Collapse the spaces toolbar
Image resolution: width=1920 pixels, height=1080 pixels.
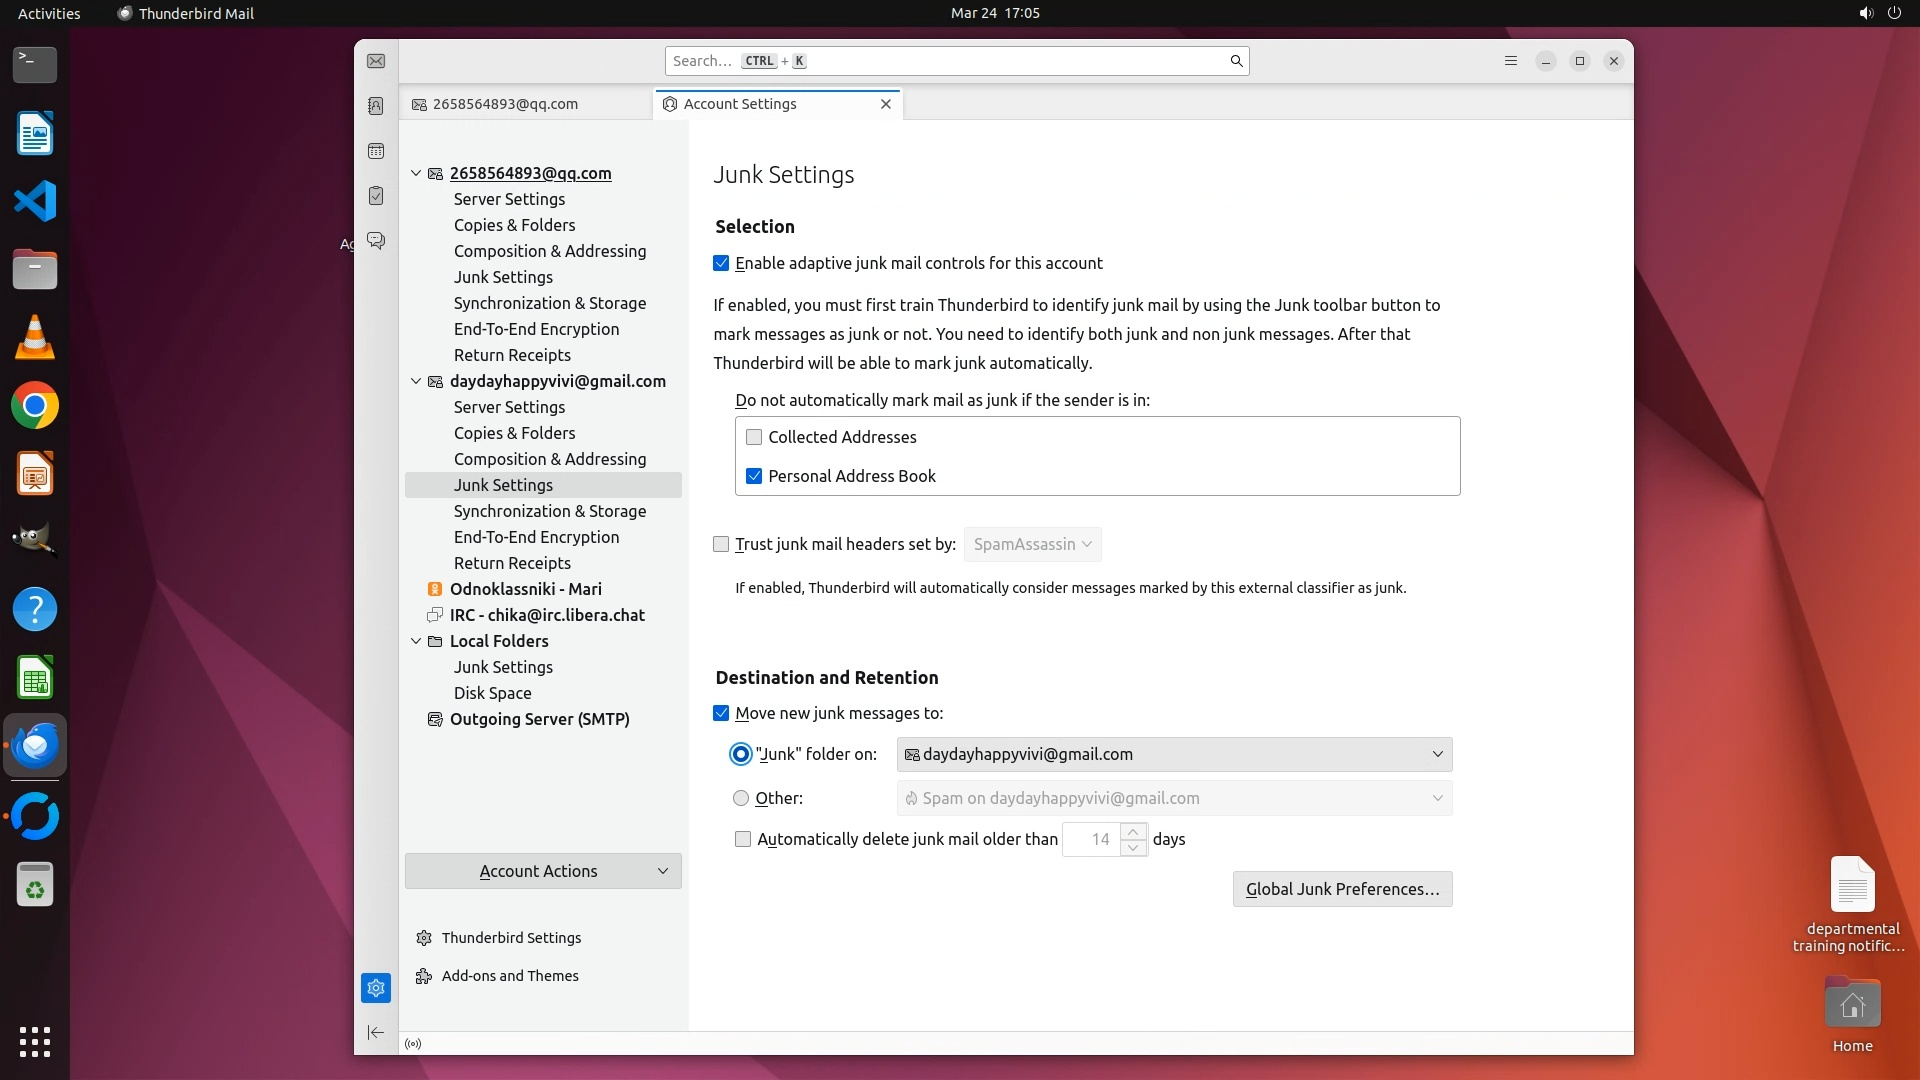[x=376, y=1032]
